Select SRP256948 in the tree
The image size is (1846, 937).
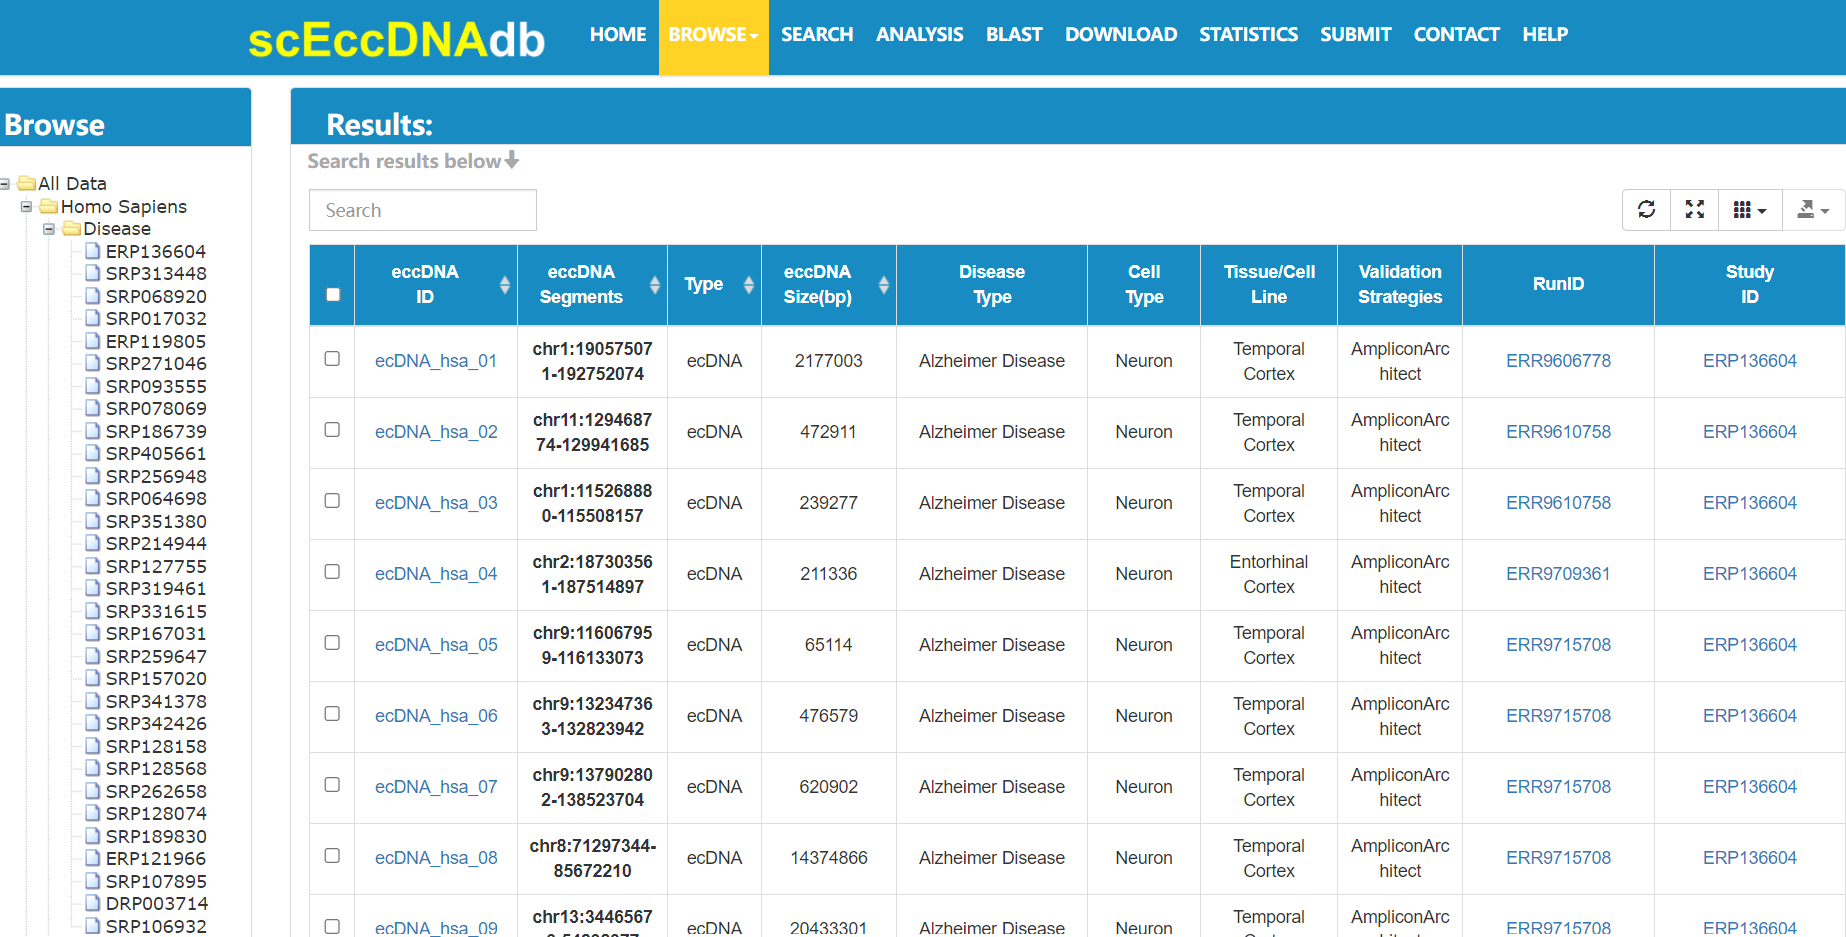[156, 476]
